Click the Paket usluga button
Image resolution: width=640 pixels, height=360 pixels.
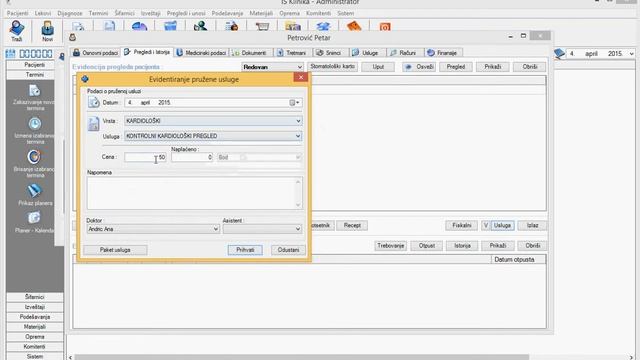pyautogui.click(x=115, y=250)
